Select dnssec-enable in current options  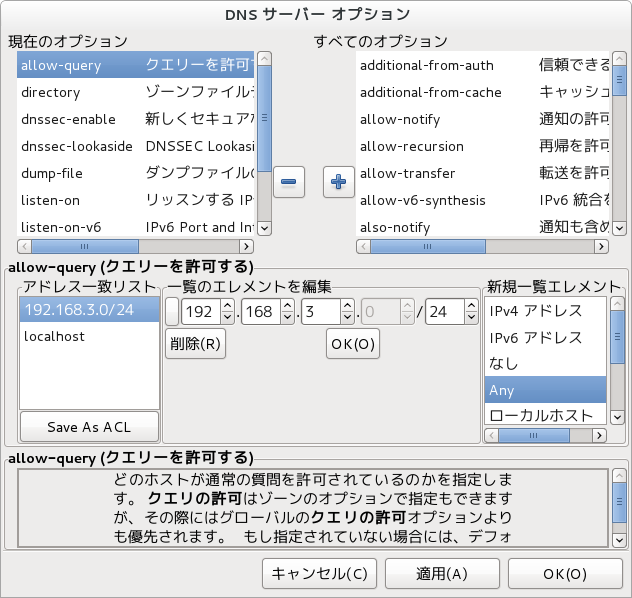(135, 119)
